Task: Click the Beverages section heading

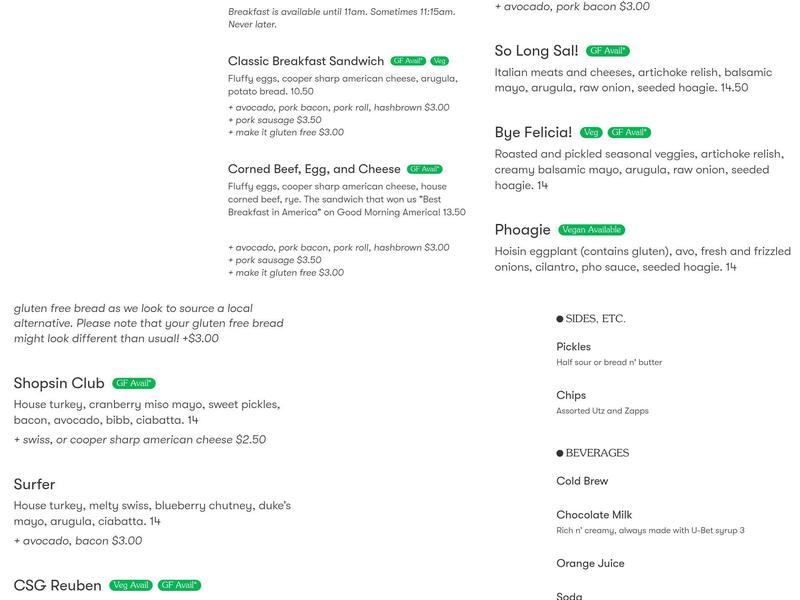Action: [597, 453]
